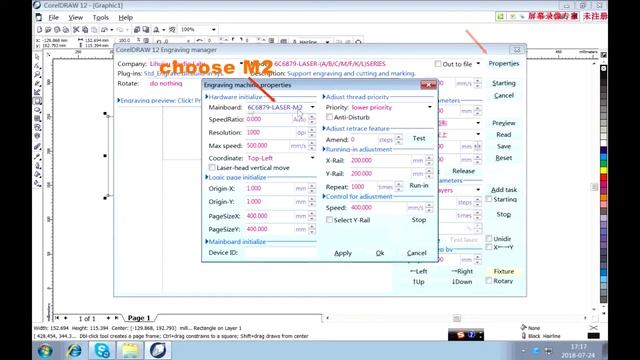Toggle the X<-->Y swap checkbox
640x360 pixels.
pyautogui.click(x=489, y=247)
